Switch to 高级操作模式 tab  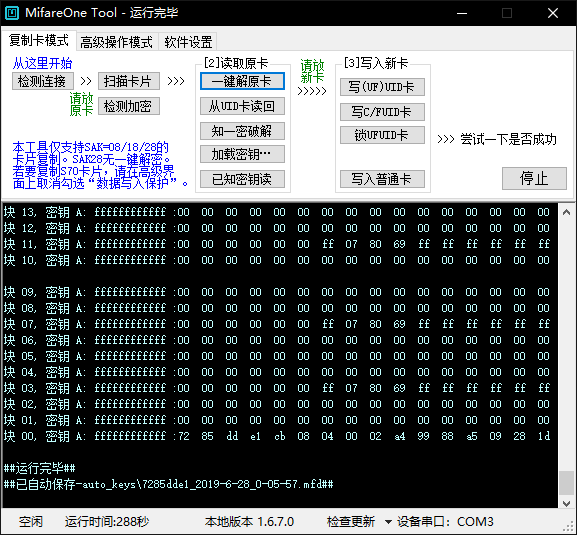116,42
